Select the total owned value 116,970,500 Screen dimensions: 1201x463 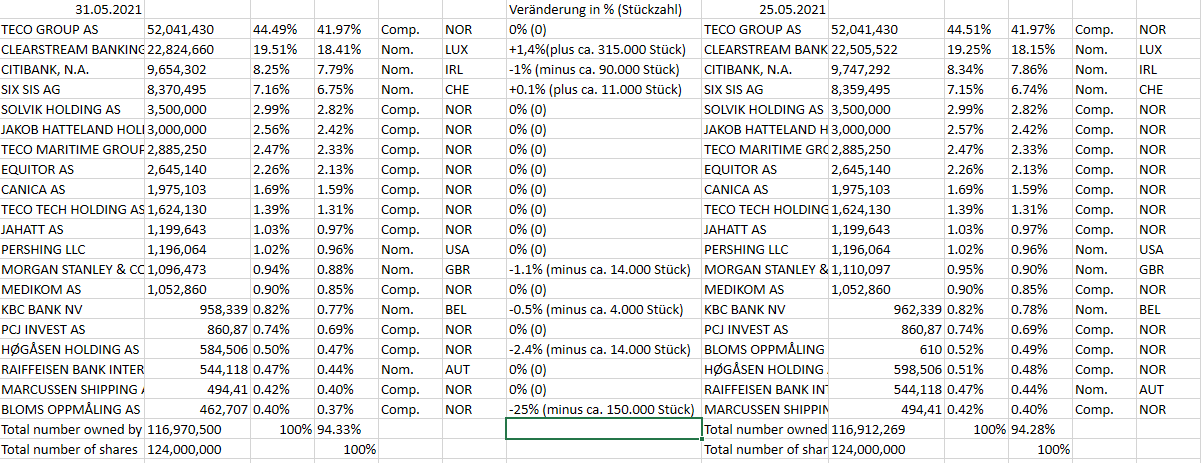pos(184,430)
